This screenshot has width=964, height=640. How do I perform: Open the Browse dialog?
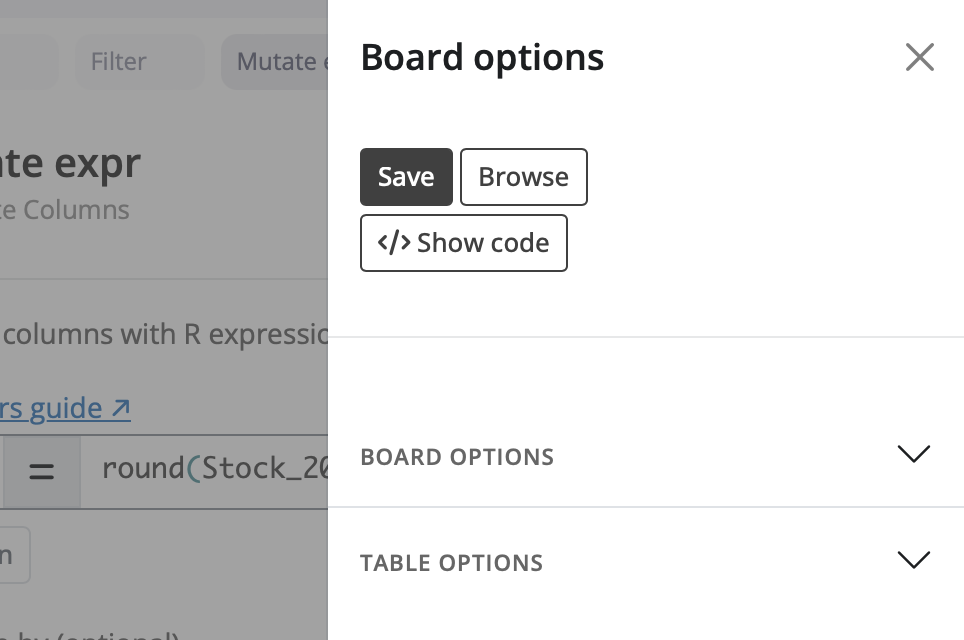click(523, 177)
